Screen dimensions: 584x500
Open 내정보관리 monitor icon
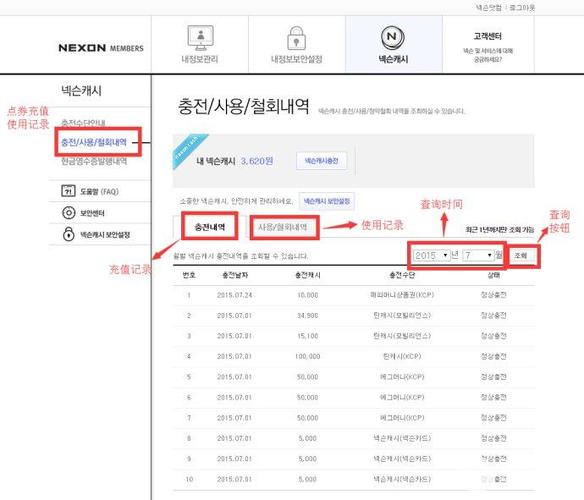[200, 38]
